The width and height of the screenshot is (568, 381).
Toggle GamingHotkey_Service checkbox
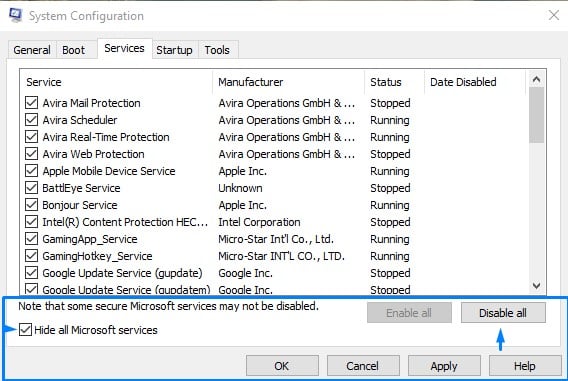point(32,256)
